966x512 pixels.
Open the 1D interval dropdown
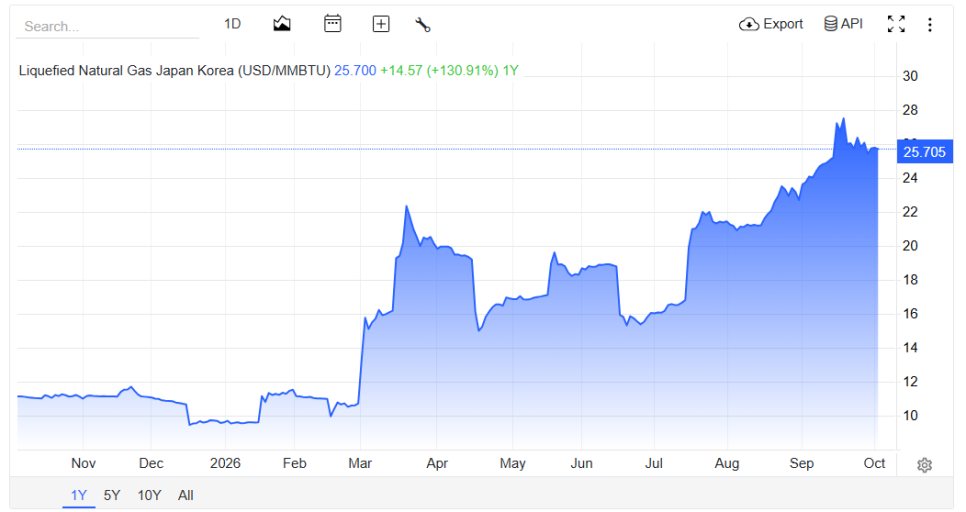pos(232,24)
